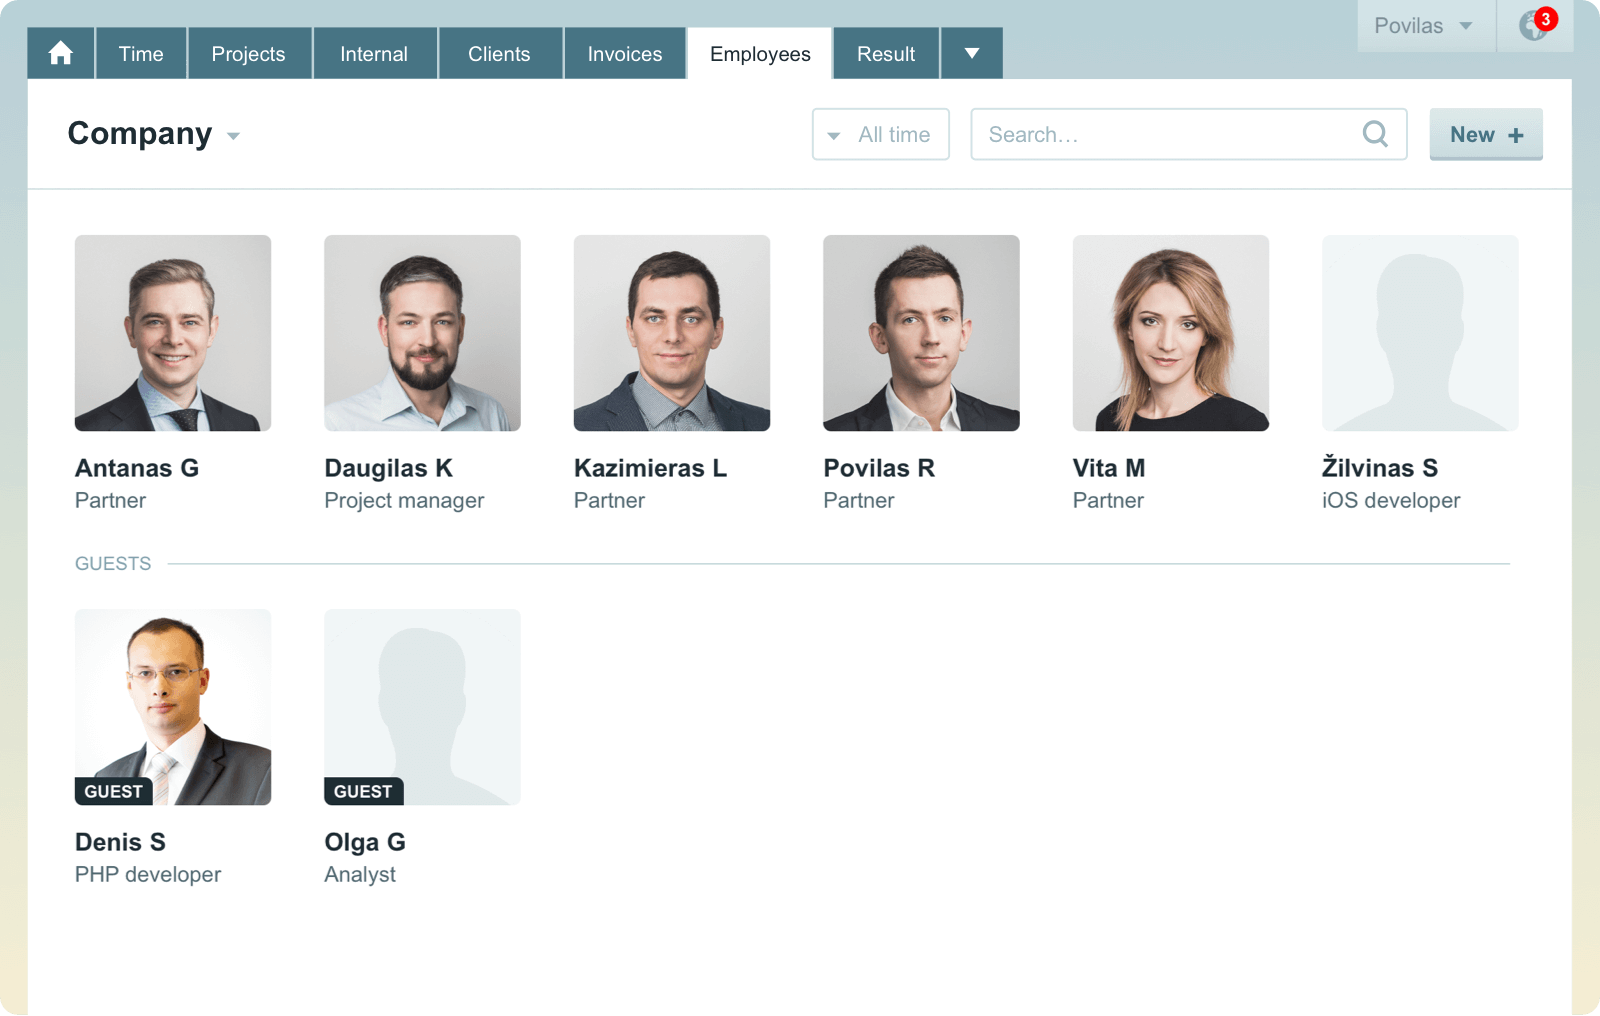
Task: Select Vita M's employee card
Action: [x=1170, y=333]
